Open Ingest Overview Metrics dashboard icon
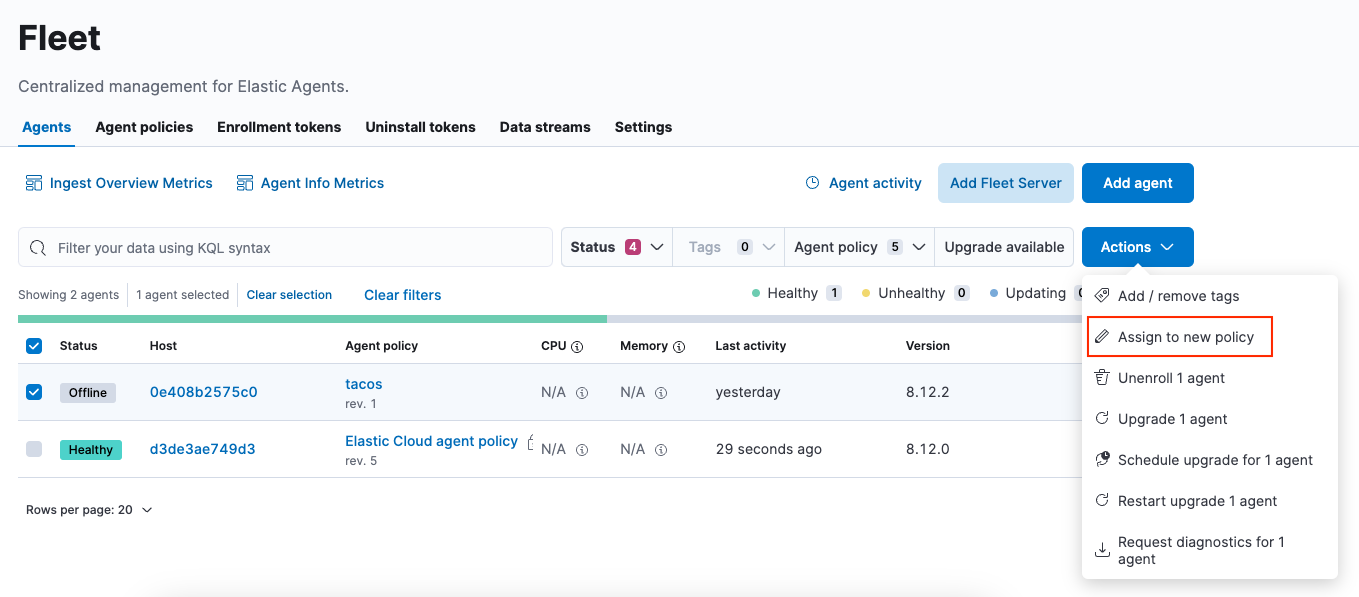The height and width of the screenshot is (597, 1359). pyautogui.click(x=36, y=183)
